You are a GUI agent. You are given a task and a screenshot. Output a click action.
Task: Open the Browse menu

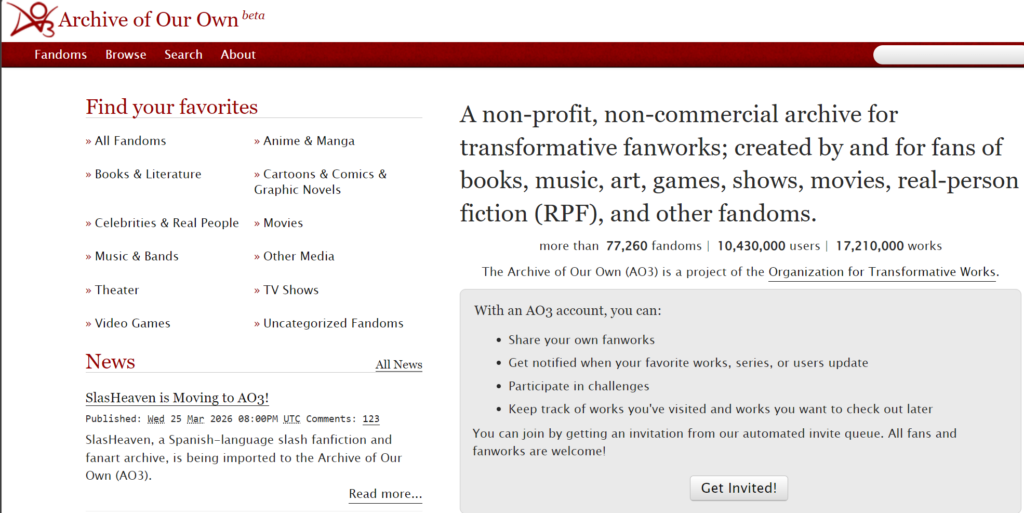[x=126, y=55]
